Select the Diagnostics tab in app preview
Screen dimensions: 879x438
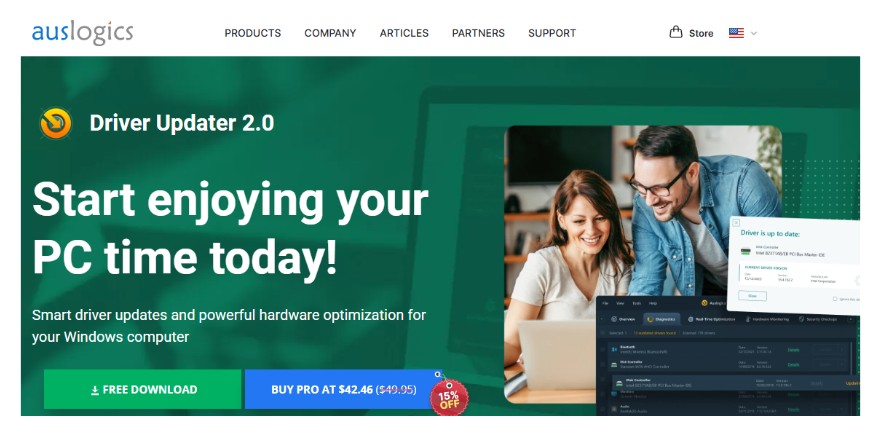pyautogui.click(x=661, y=319)
